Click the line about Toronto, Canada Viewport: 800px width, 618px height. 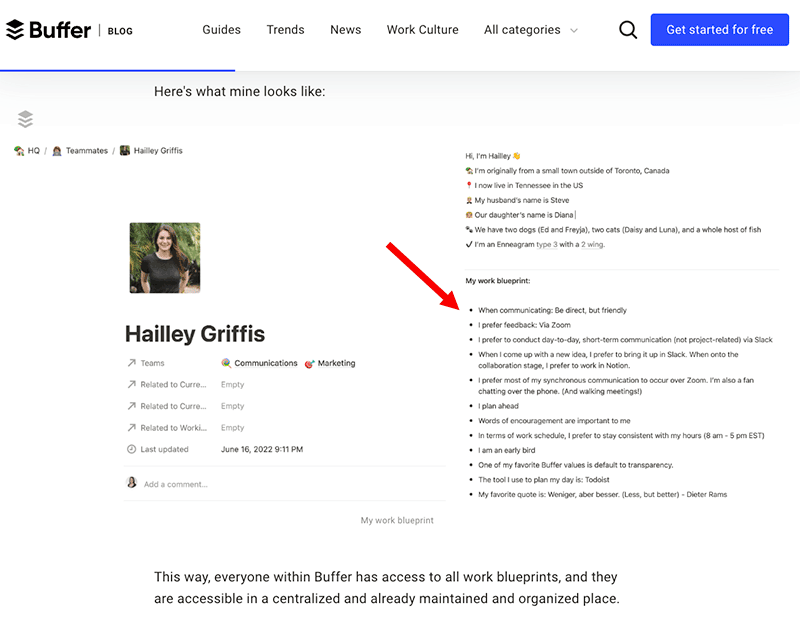(x=567, y=170)
